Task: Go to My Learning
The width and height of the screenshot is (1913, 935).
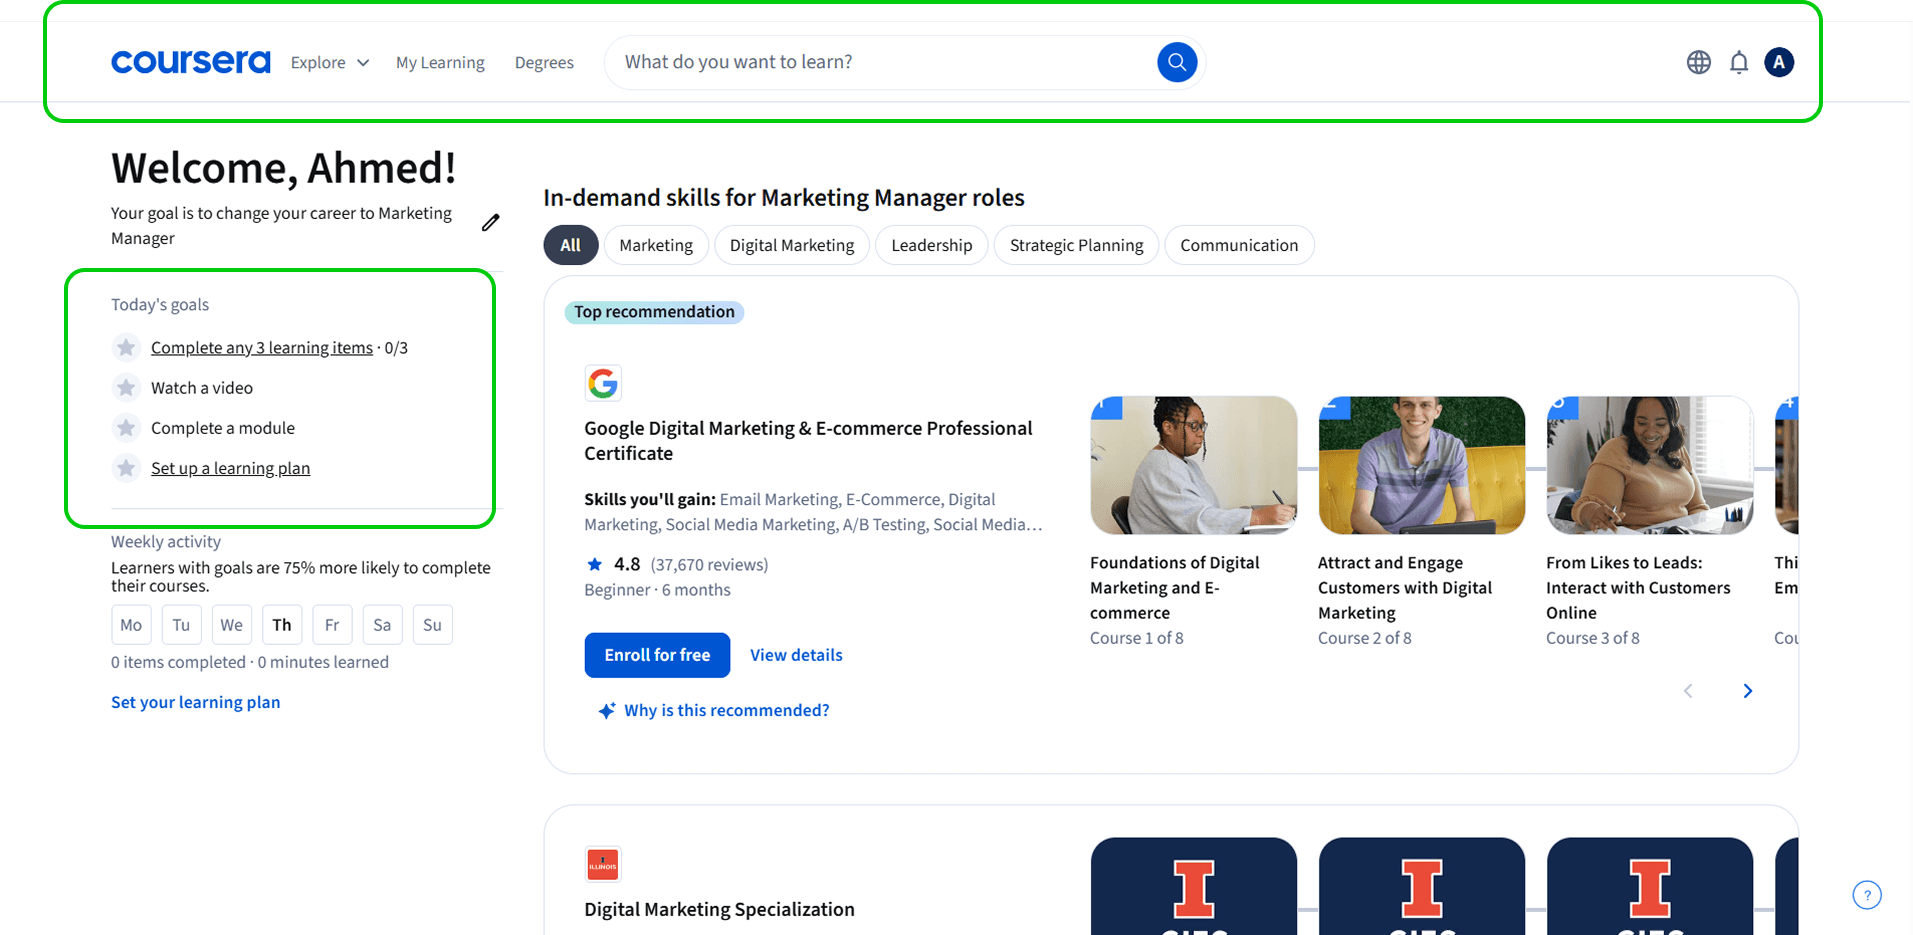Action: point(440,62)
